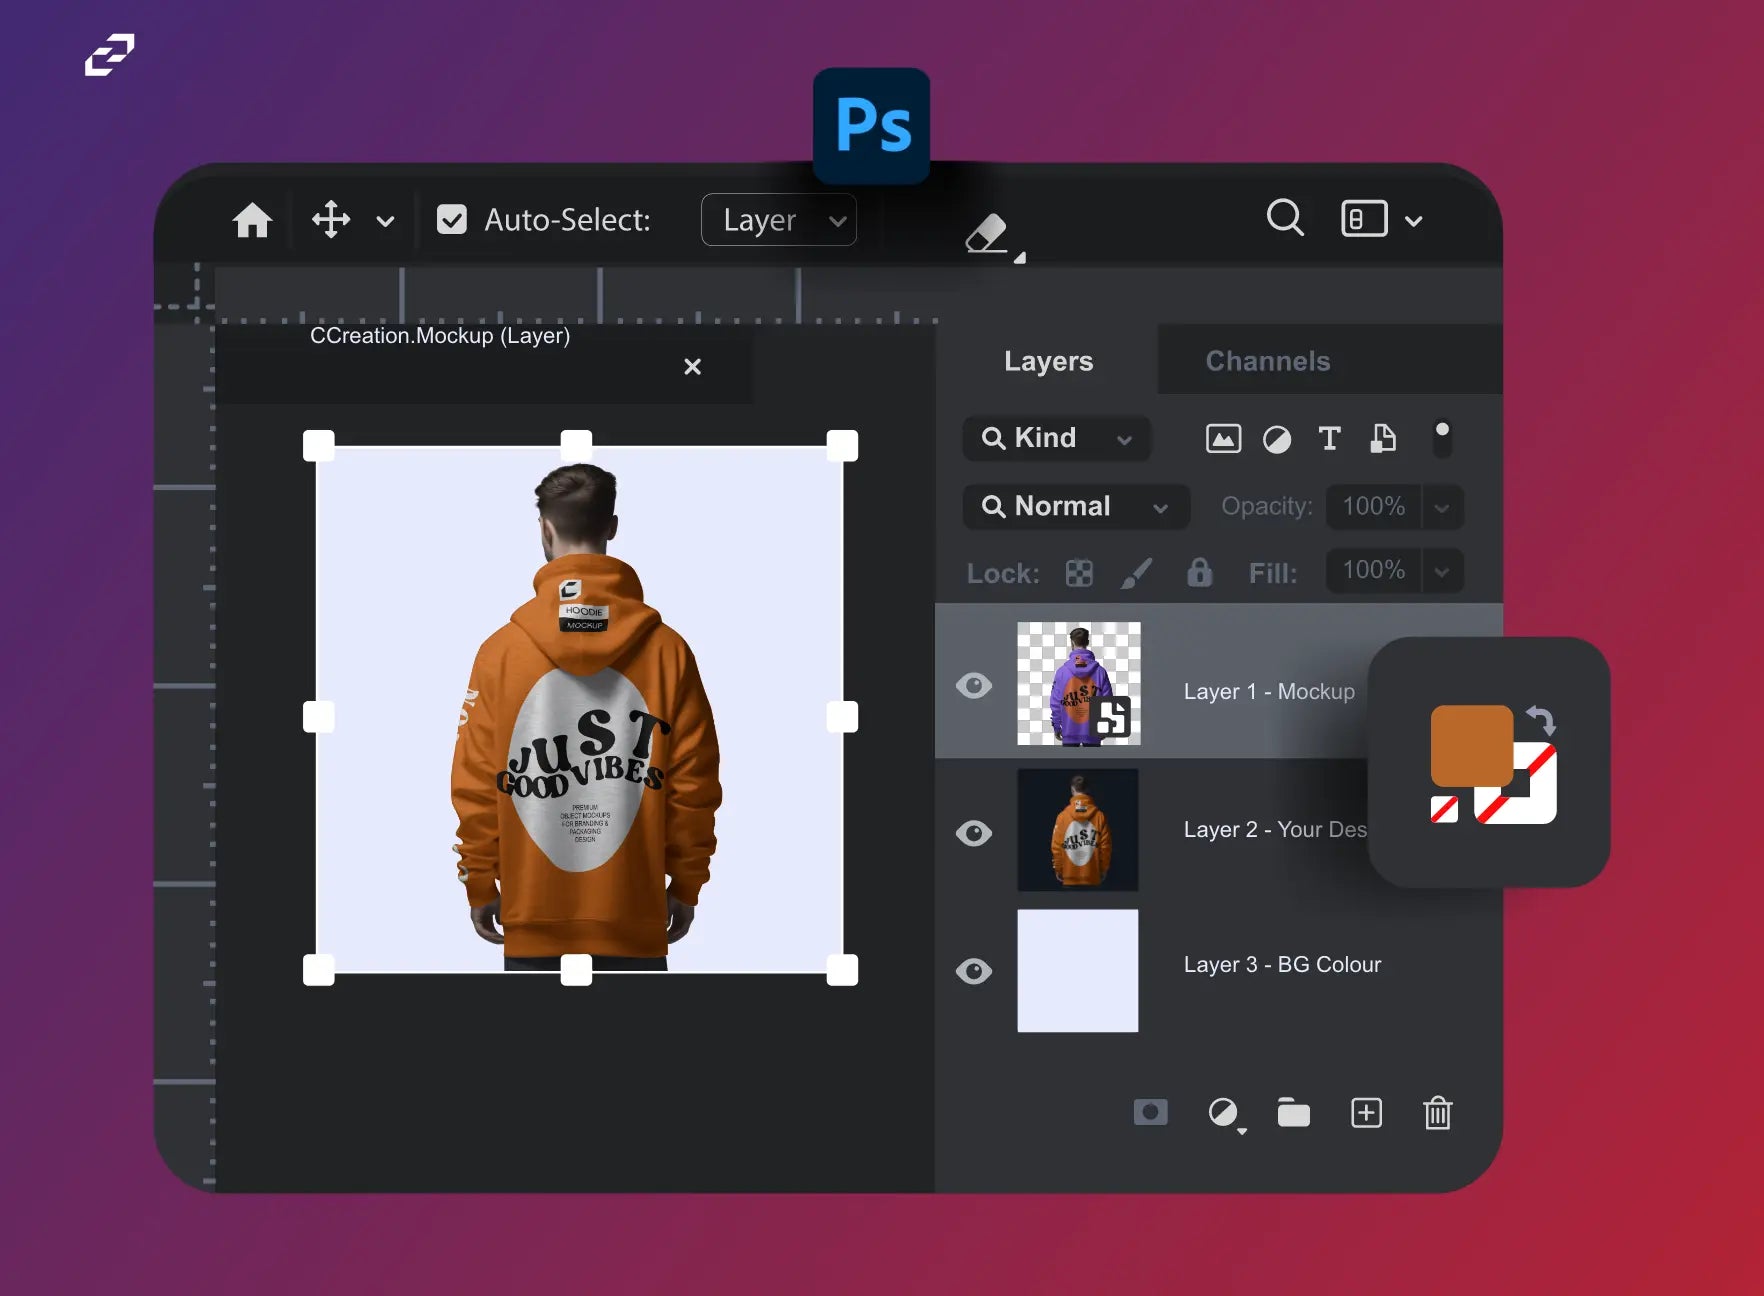Add a layer mask
This screenshot has height=1296, width=1764.
click(x=1150, y=1112)
